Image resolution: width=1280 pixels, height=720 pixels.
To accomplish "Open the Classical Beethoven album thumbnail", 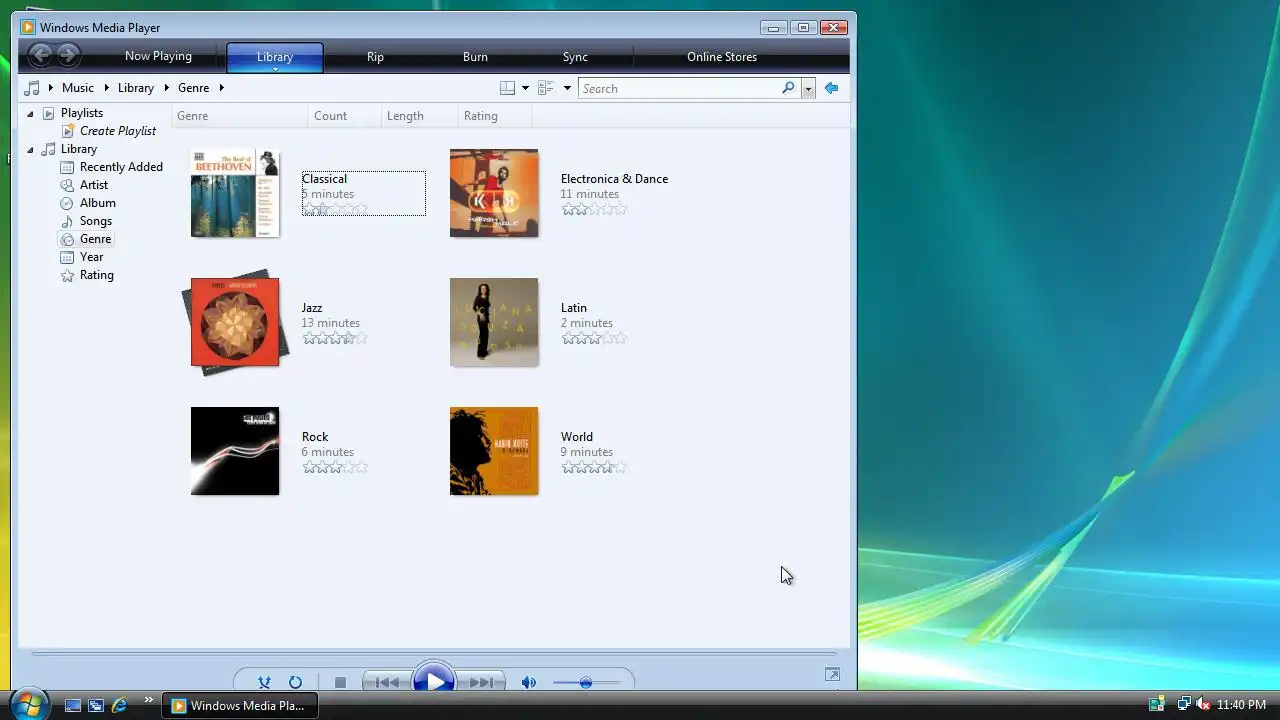I will point(235,193).
